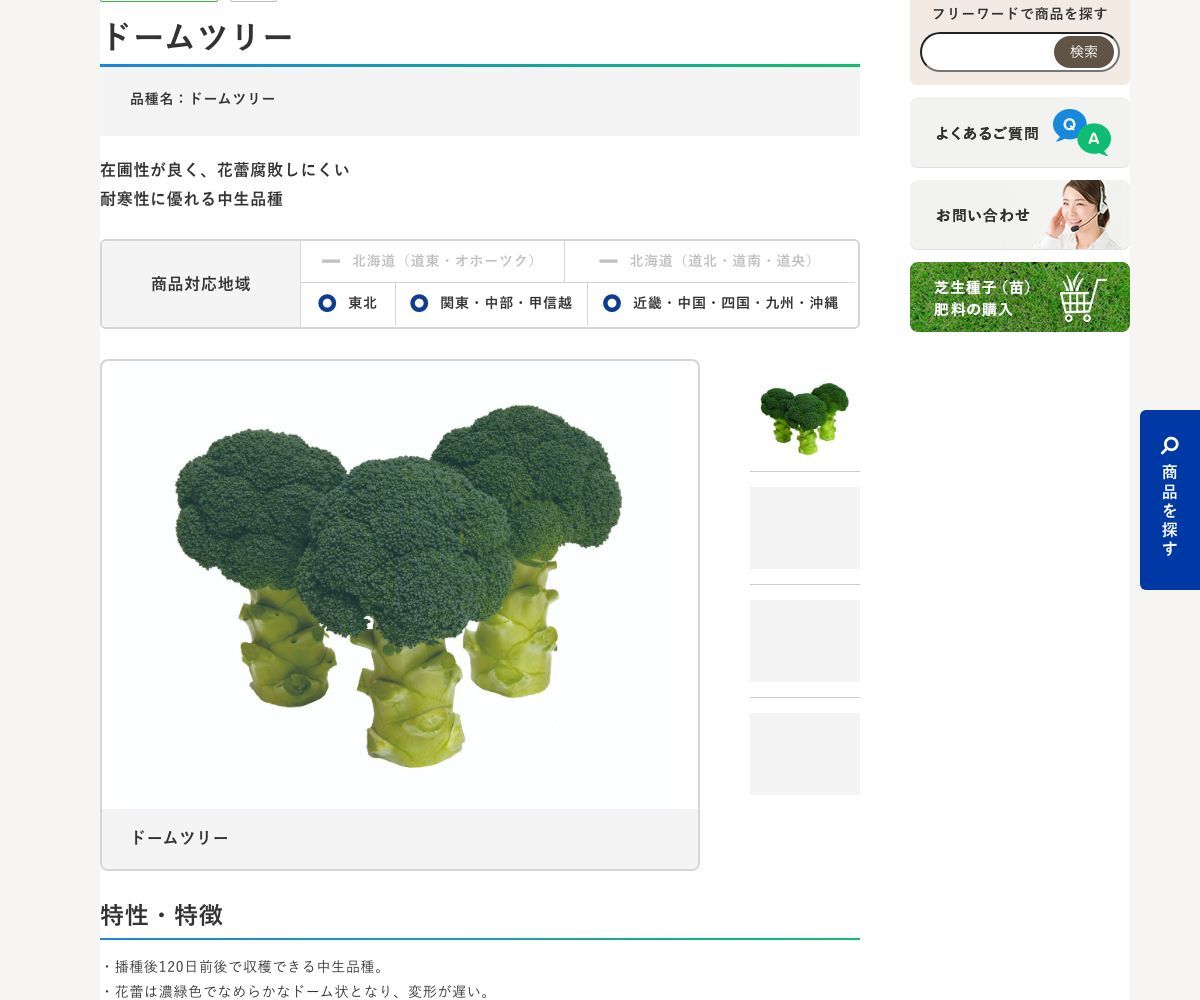This screenshot has width=1200, height=1000.
Task: Open the よくあるご質問 FAQ banner
Action: (x=1020, y=132)
